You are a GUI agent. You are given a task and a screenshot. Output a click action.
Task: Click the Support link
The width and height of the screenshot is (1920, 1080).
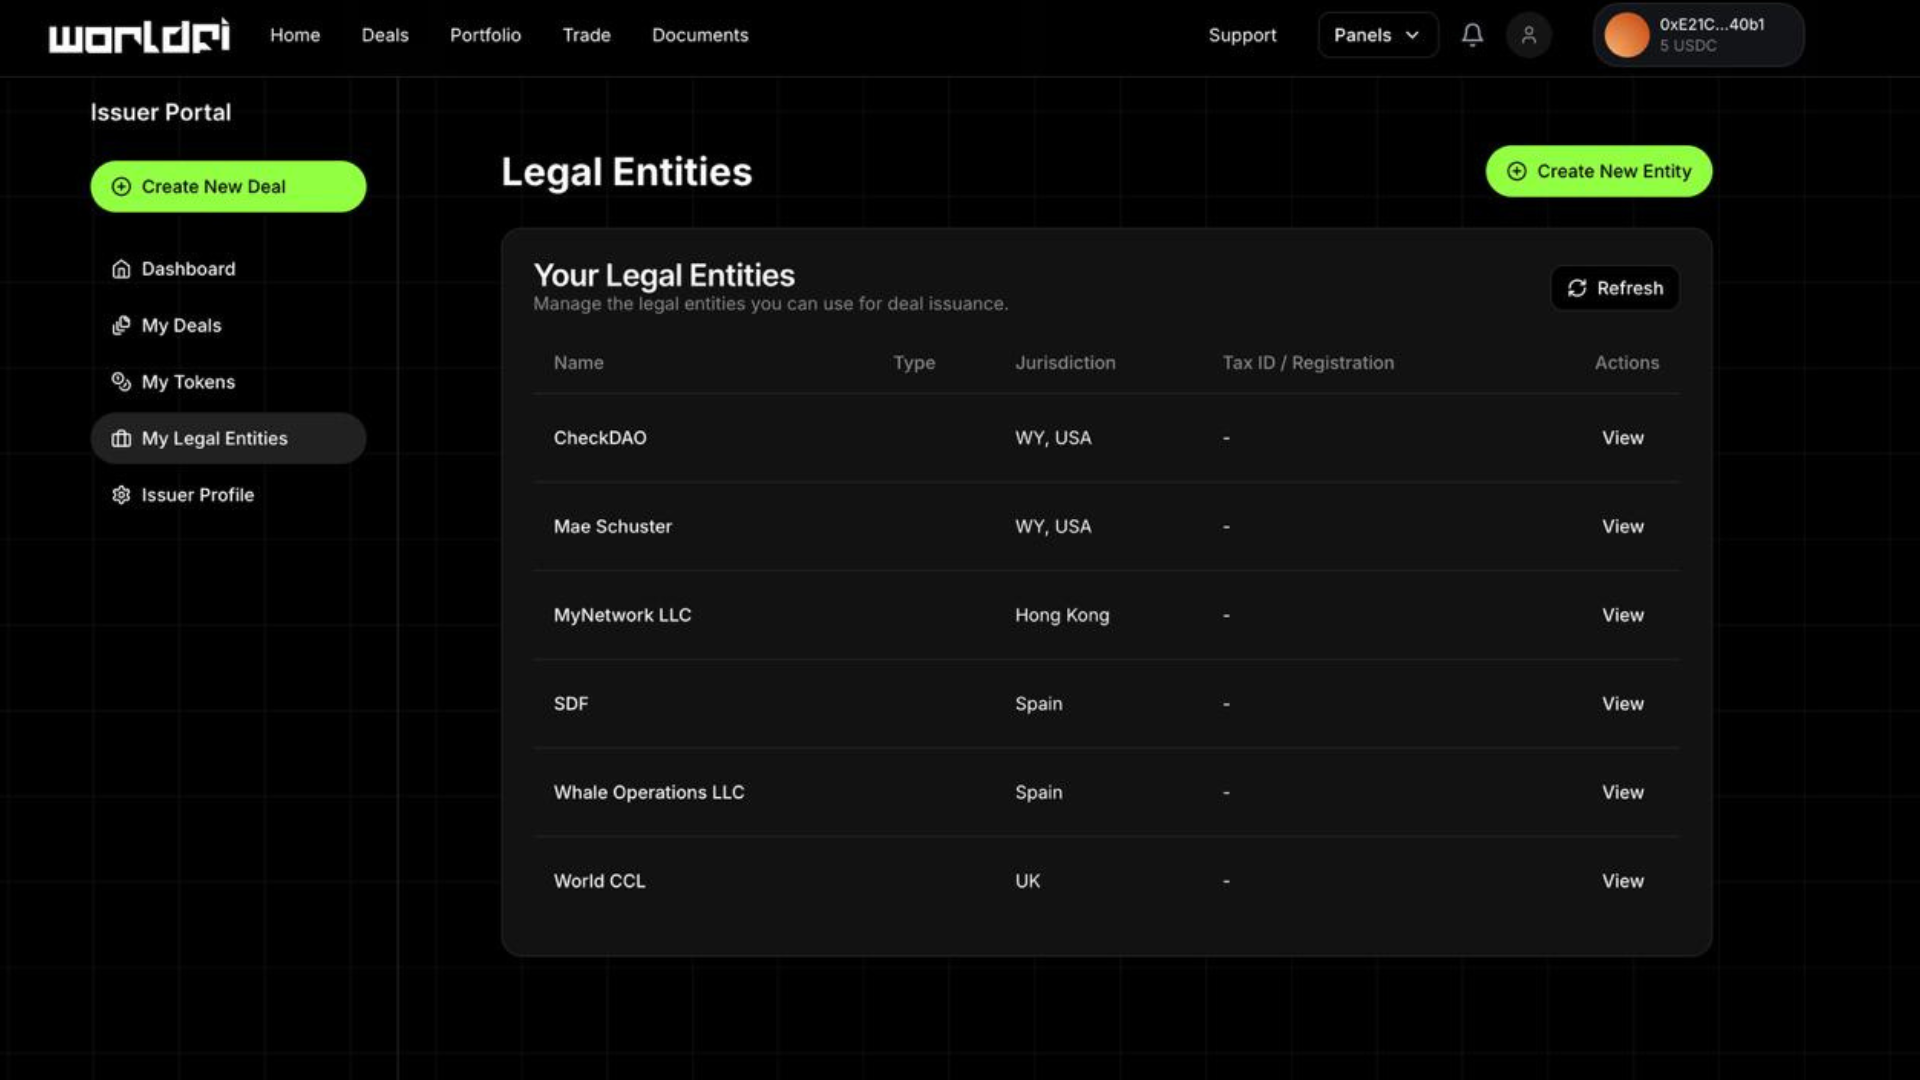click(x=1242, y=35)
